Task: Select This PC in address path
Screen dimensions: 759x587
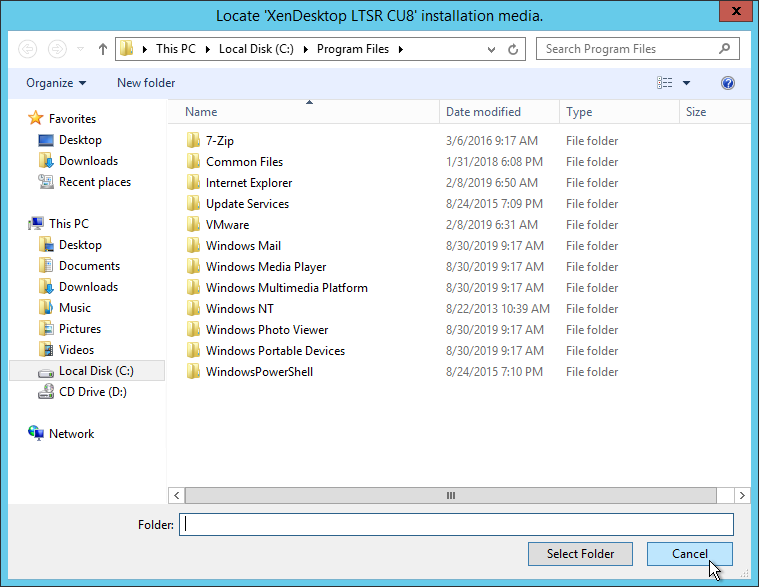Action: click(176, 49)
